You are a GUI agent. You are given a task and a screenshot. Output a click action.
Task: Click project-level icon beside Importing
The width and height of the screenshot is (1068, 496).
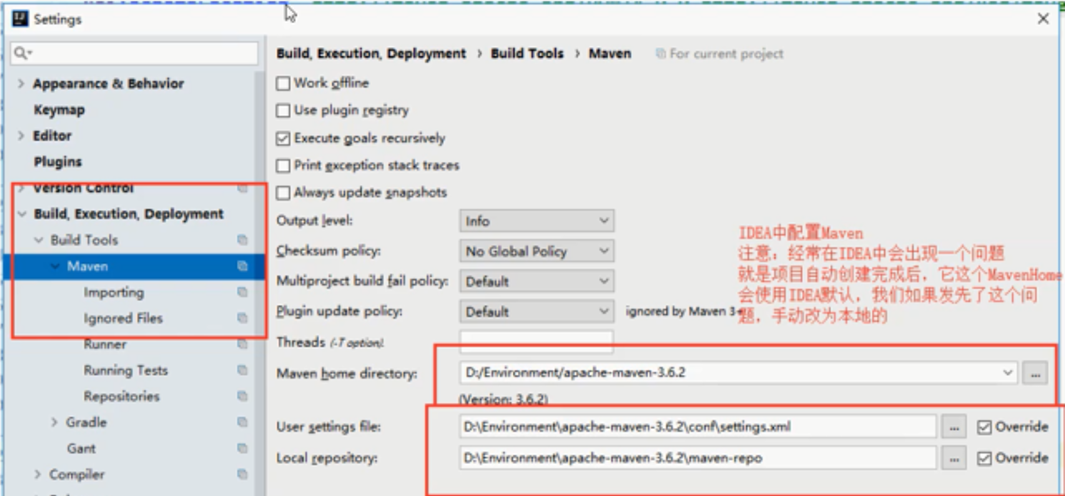242,292
